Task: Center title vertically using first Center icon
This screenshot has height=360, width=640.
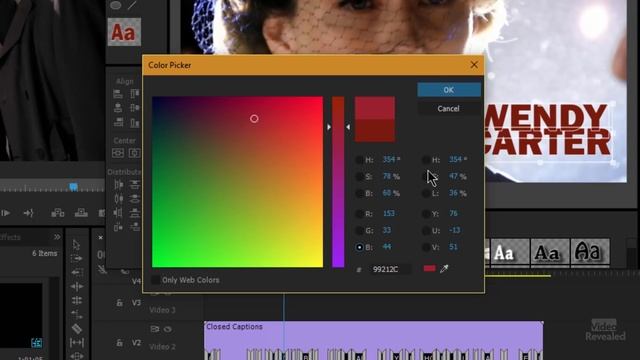Action: click(118, 153)
